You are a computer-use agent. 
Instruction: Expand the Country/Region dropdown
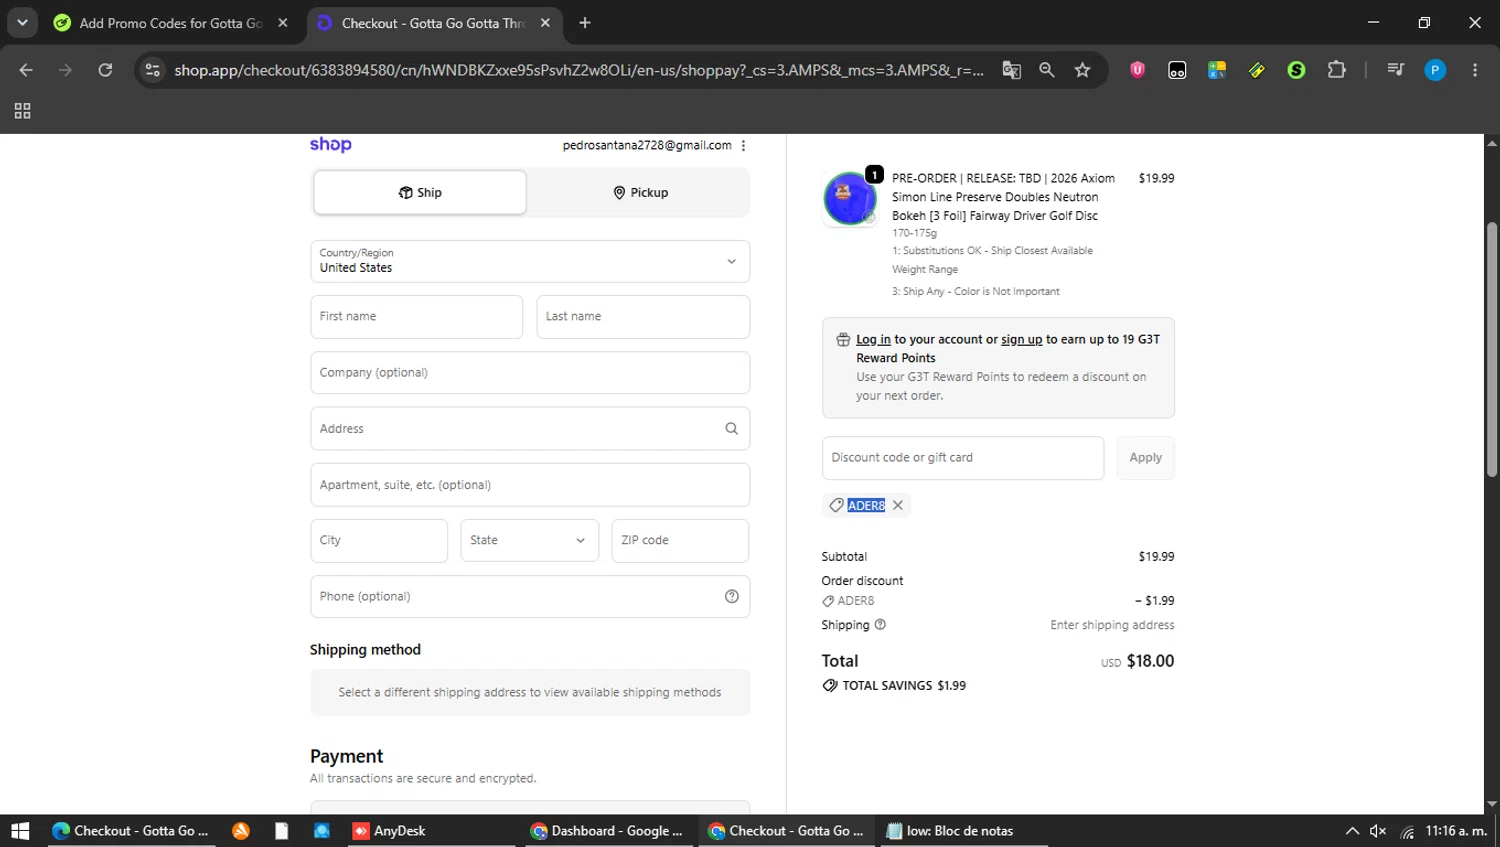(x=530, y=261)
